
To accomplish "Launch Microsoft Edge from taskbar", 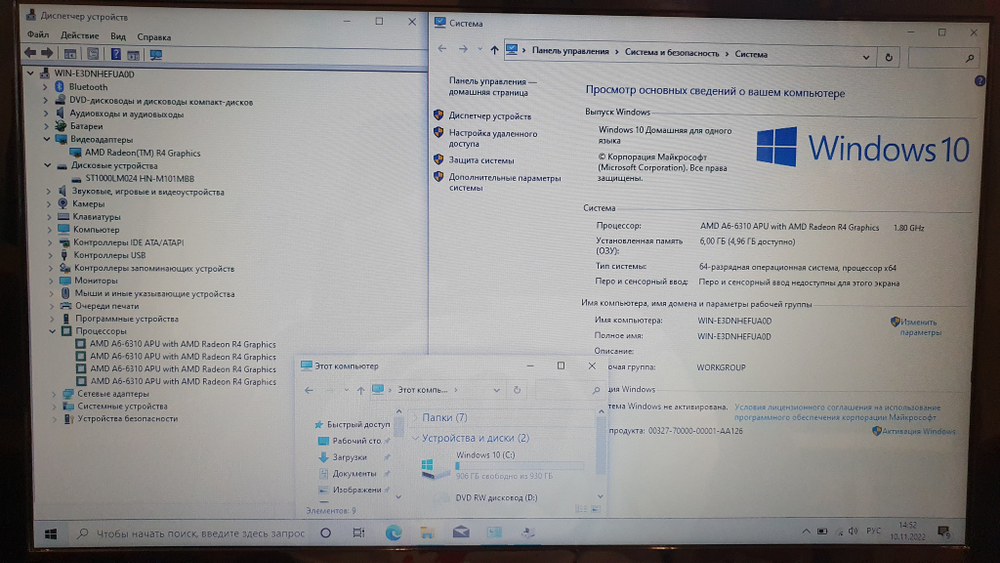I will (x=393, y=532).
